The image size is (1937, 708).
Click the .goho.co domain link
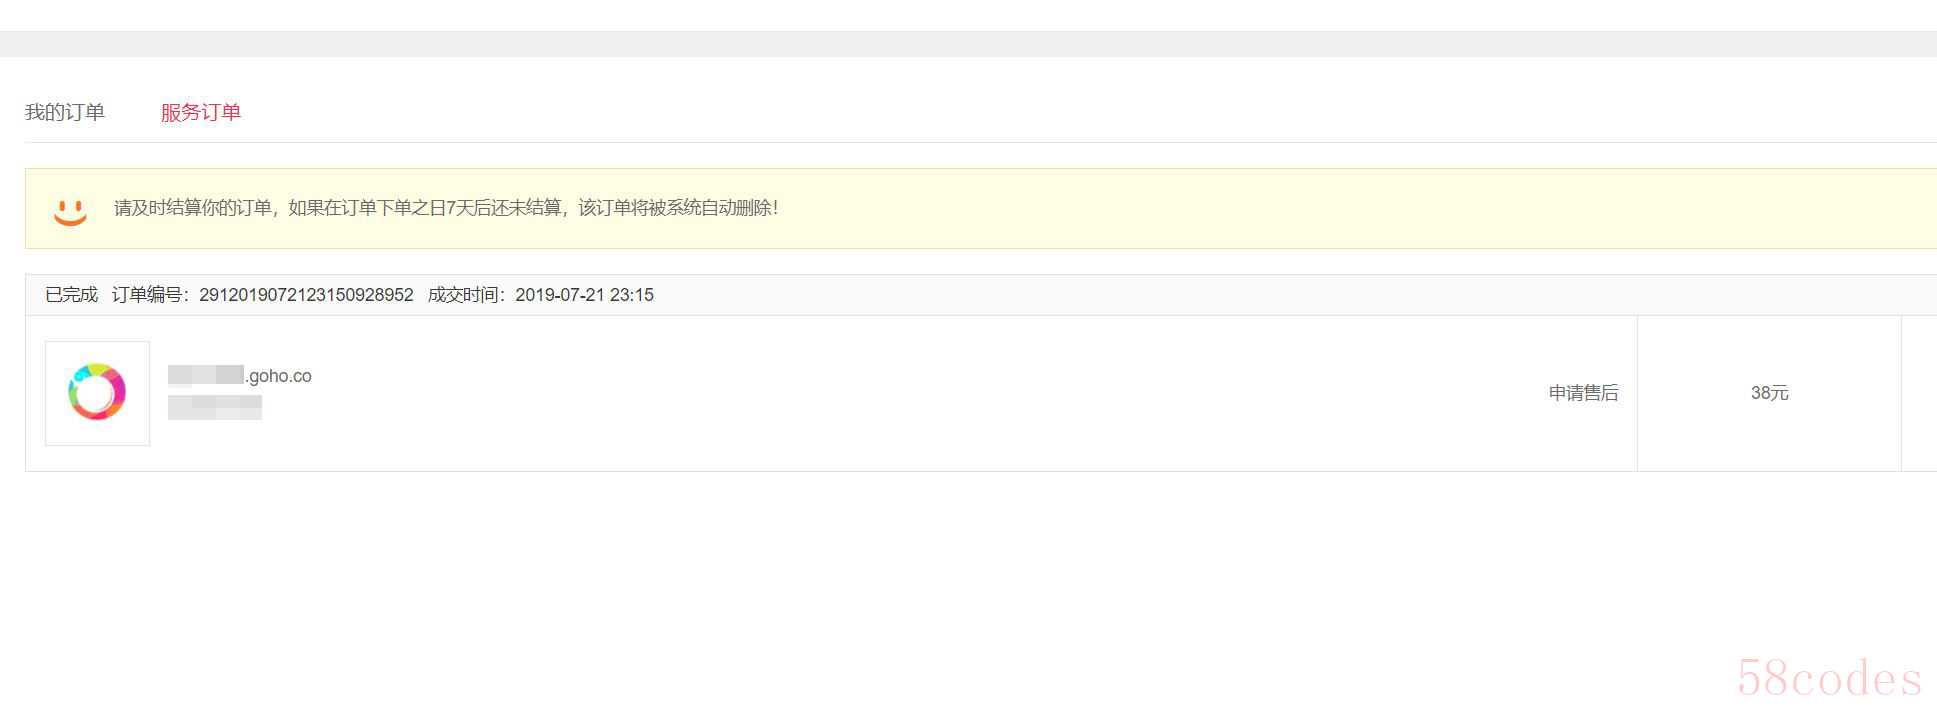coord(279,376)
